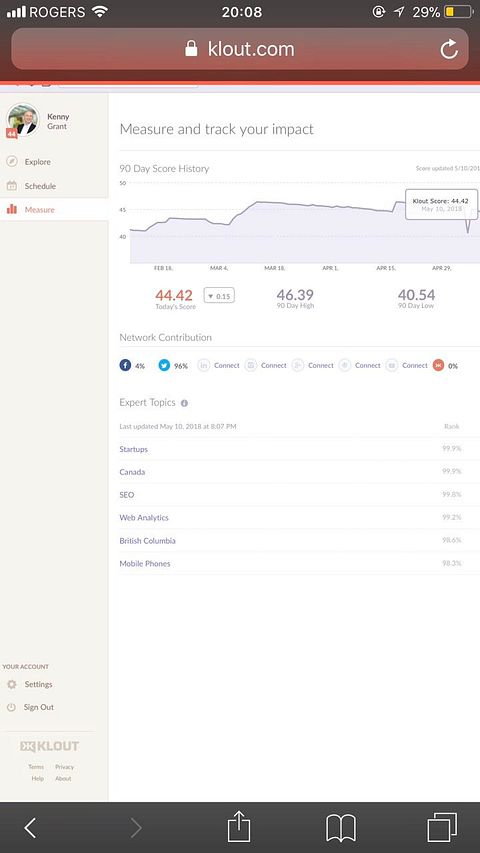Click the Twitter 96% contribution value
This screenshot has height=853, width=480.
181,366
